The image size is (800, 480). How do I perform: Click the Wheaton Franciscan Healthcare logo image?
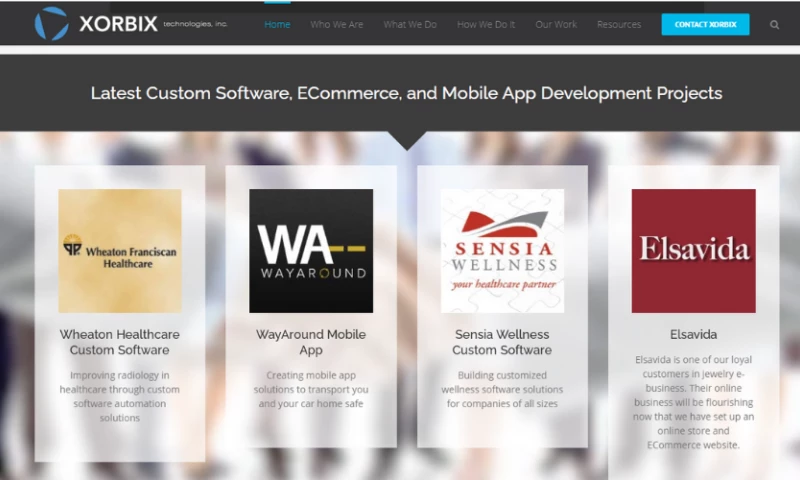pos(120,251)
